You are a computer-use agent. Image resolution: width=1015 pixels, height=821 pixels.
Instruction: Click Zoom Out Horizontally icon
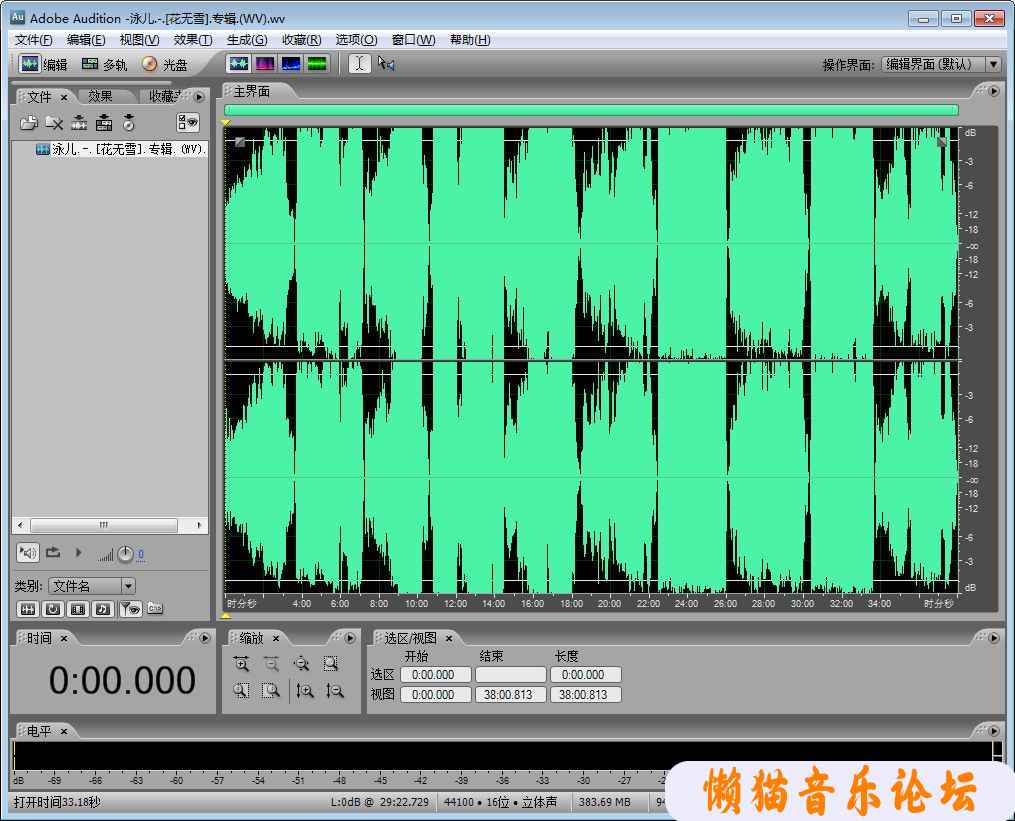pos(271,664)
